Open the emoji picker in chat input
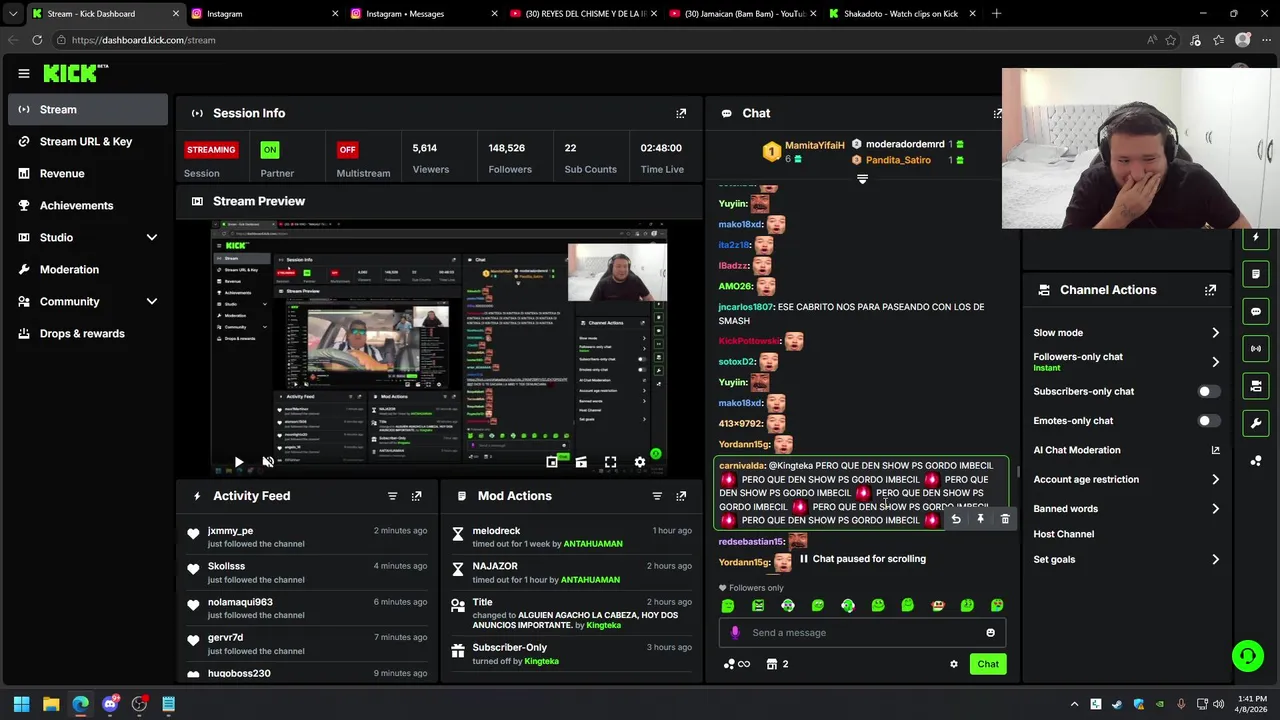The height and width of the screenshot is (720, 1280). pyautogui.click(x=990, y=632)
